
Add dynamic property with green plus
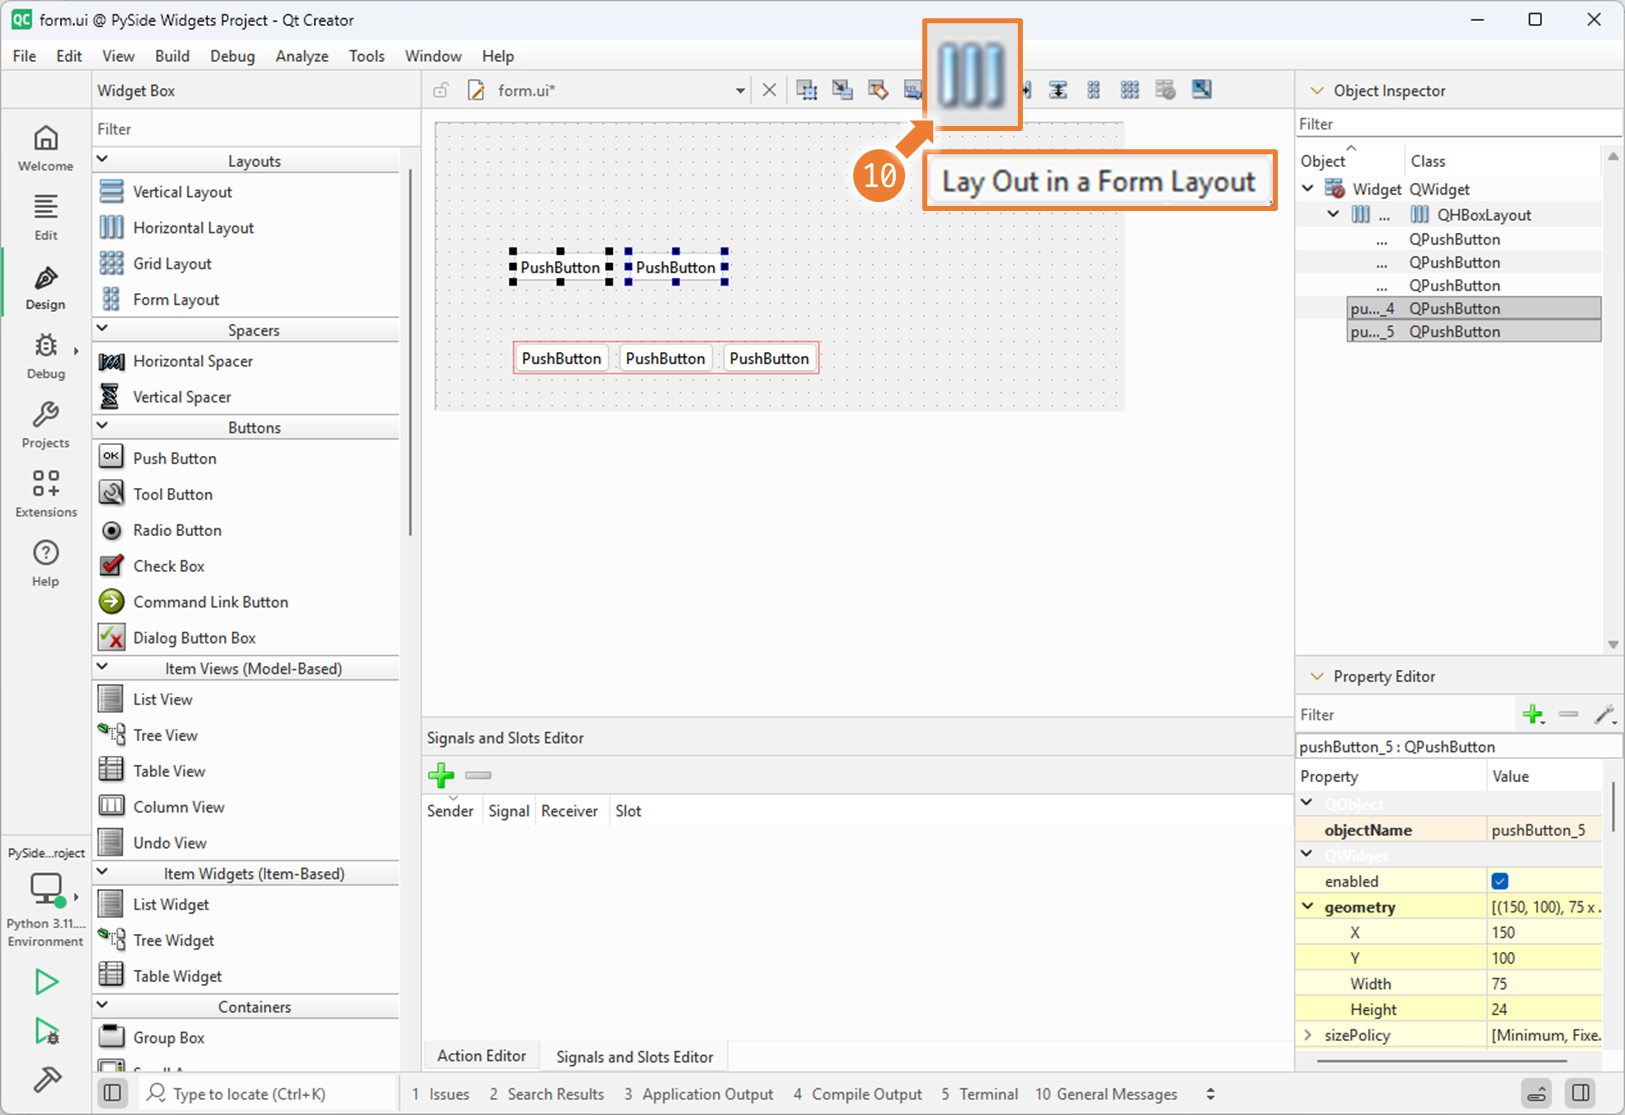coord(1533,714)
